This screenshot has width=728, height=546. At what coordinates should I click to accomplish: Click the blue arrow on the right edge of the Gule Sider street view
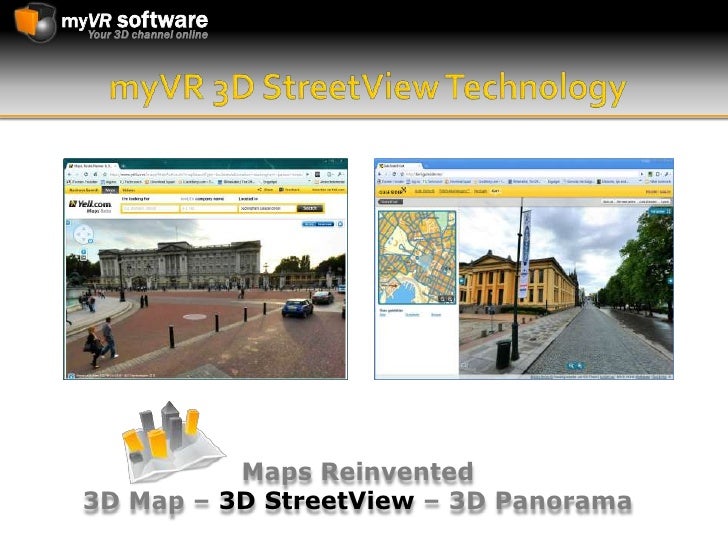pyautogui.click(x=670, y=281)
